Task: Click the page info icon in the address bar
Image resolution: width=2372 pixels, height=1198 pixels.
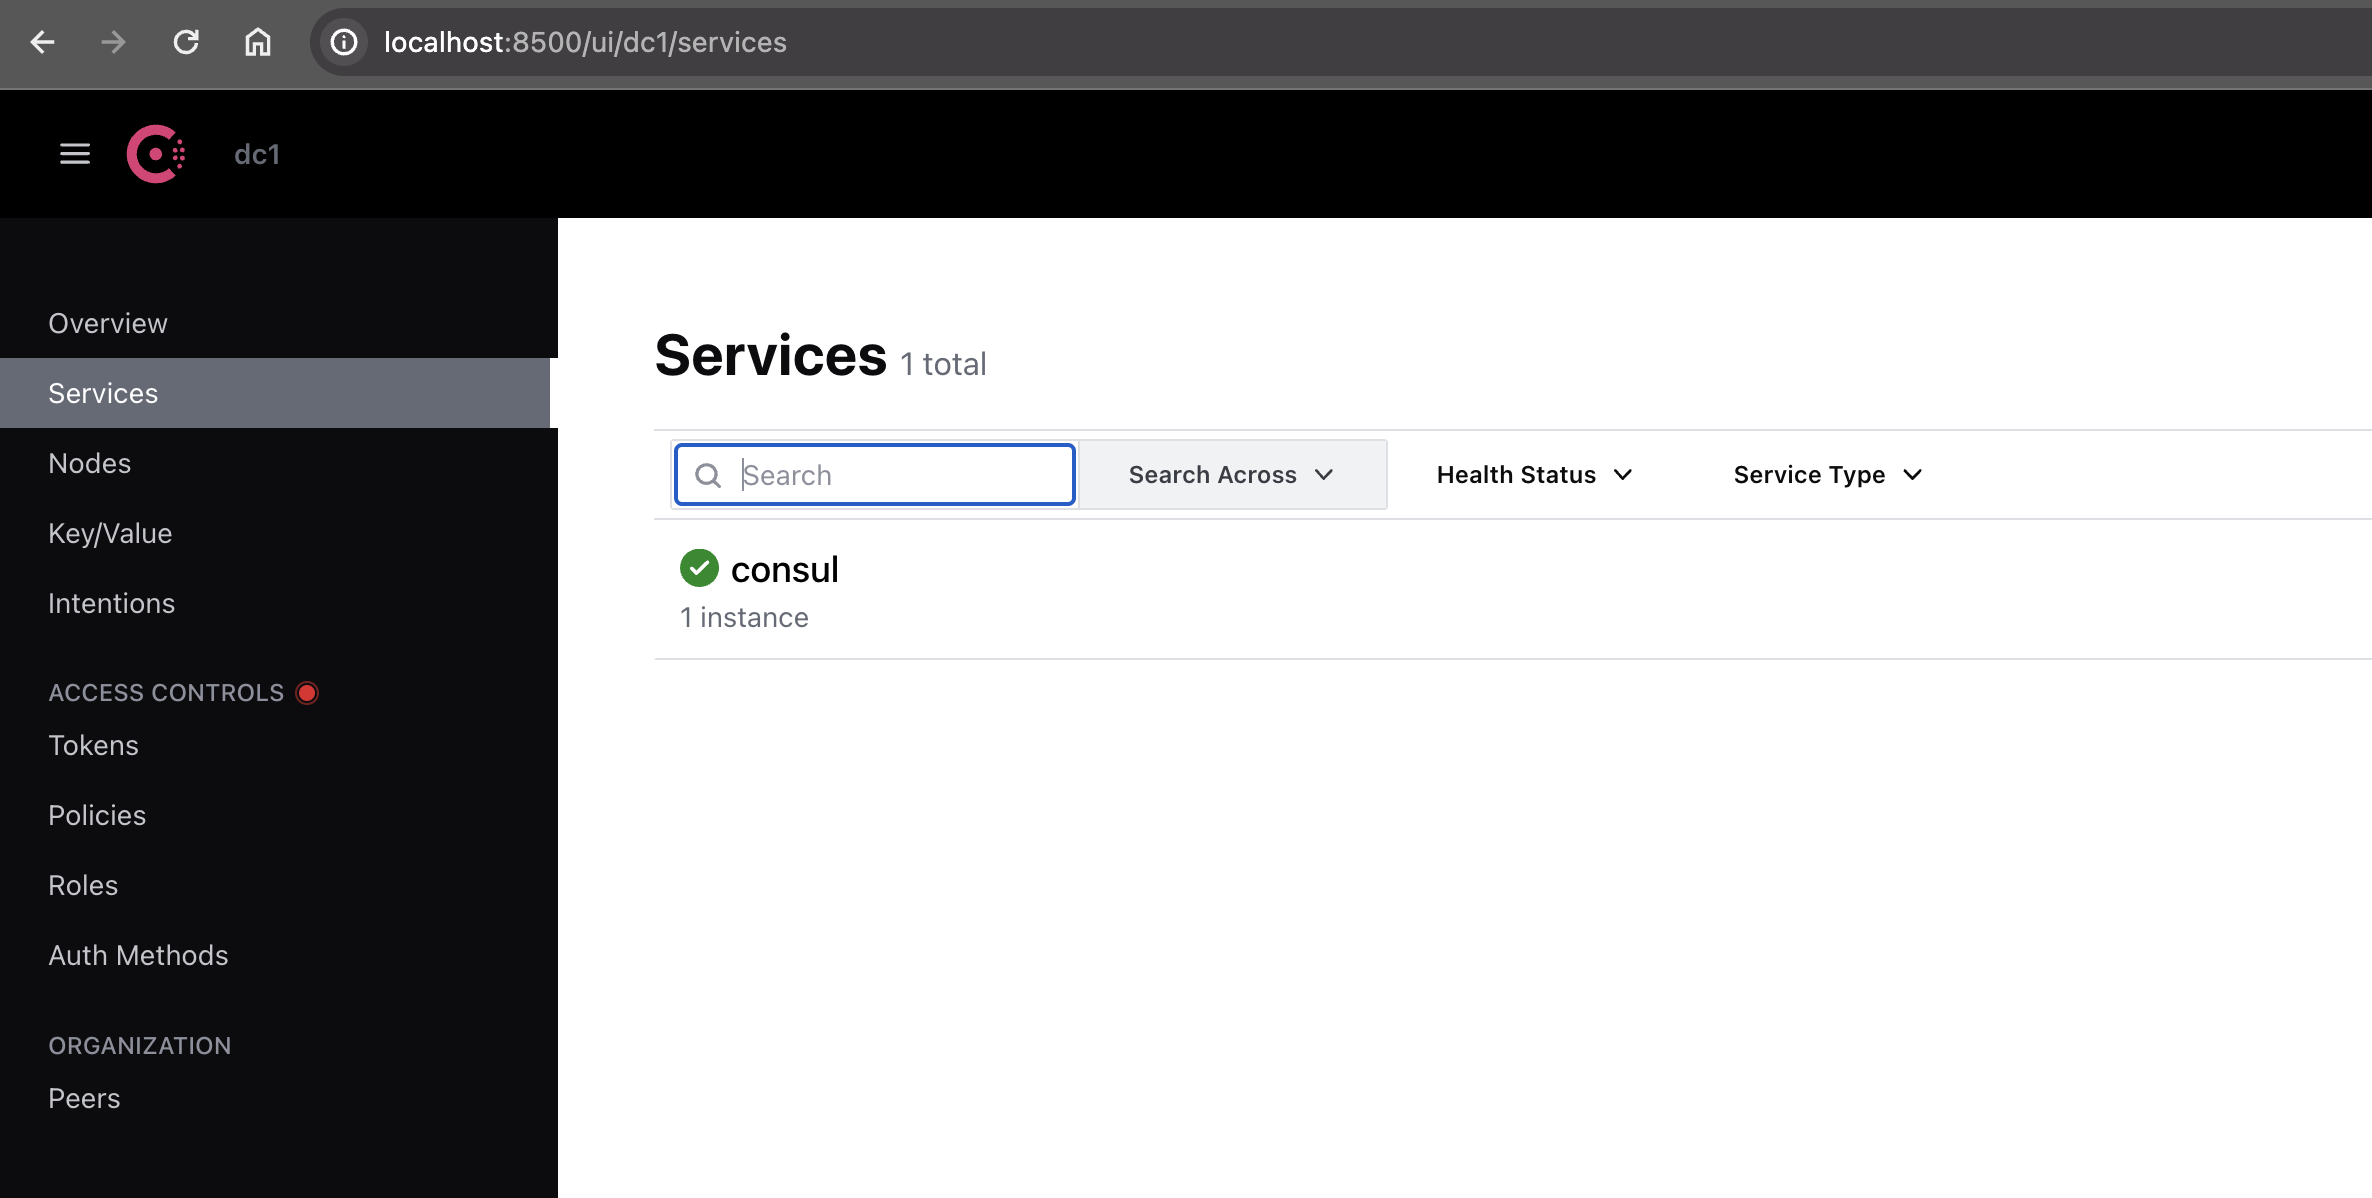Action: click(x=344, y=42)
